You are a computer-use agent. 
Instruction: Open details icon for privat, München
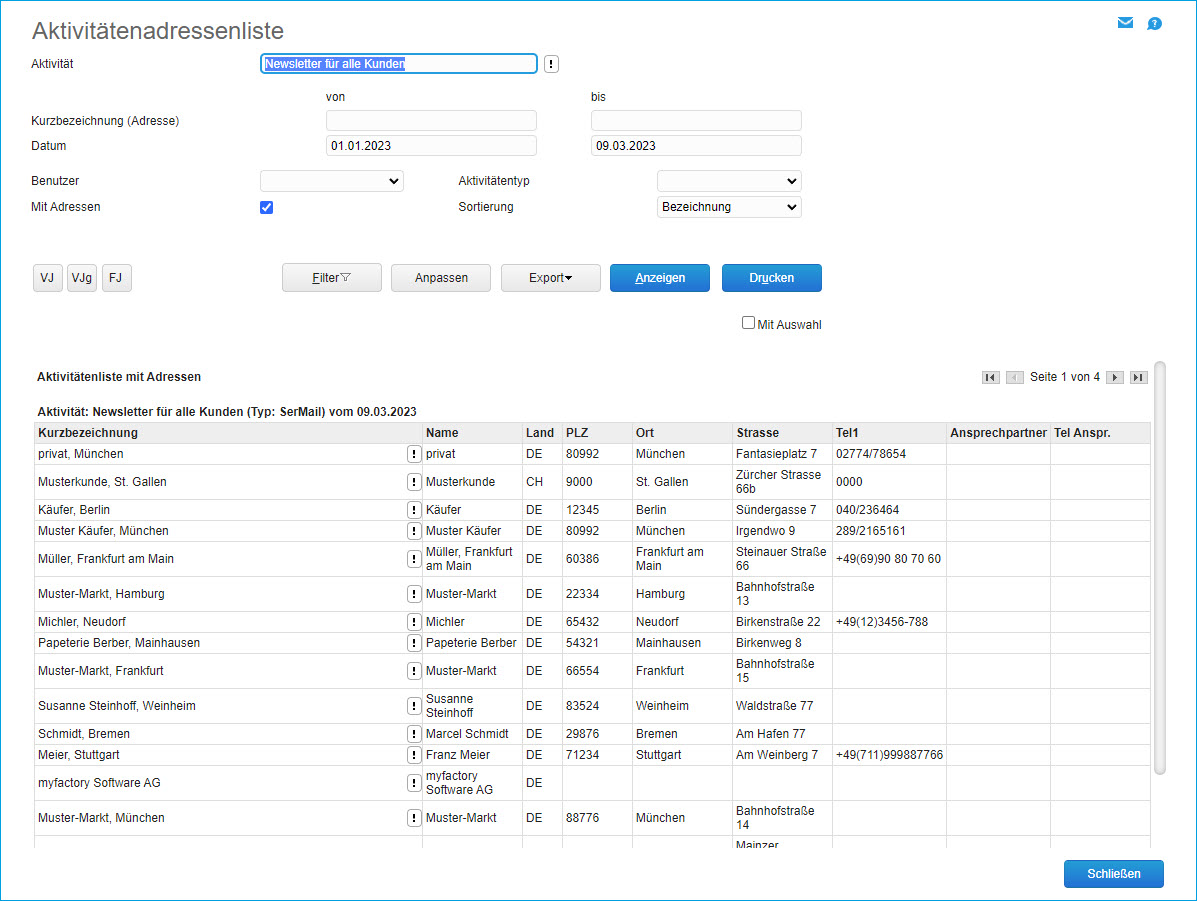(414, 454)
